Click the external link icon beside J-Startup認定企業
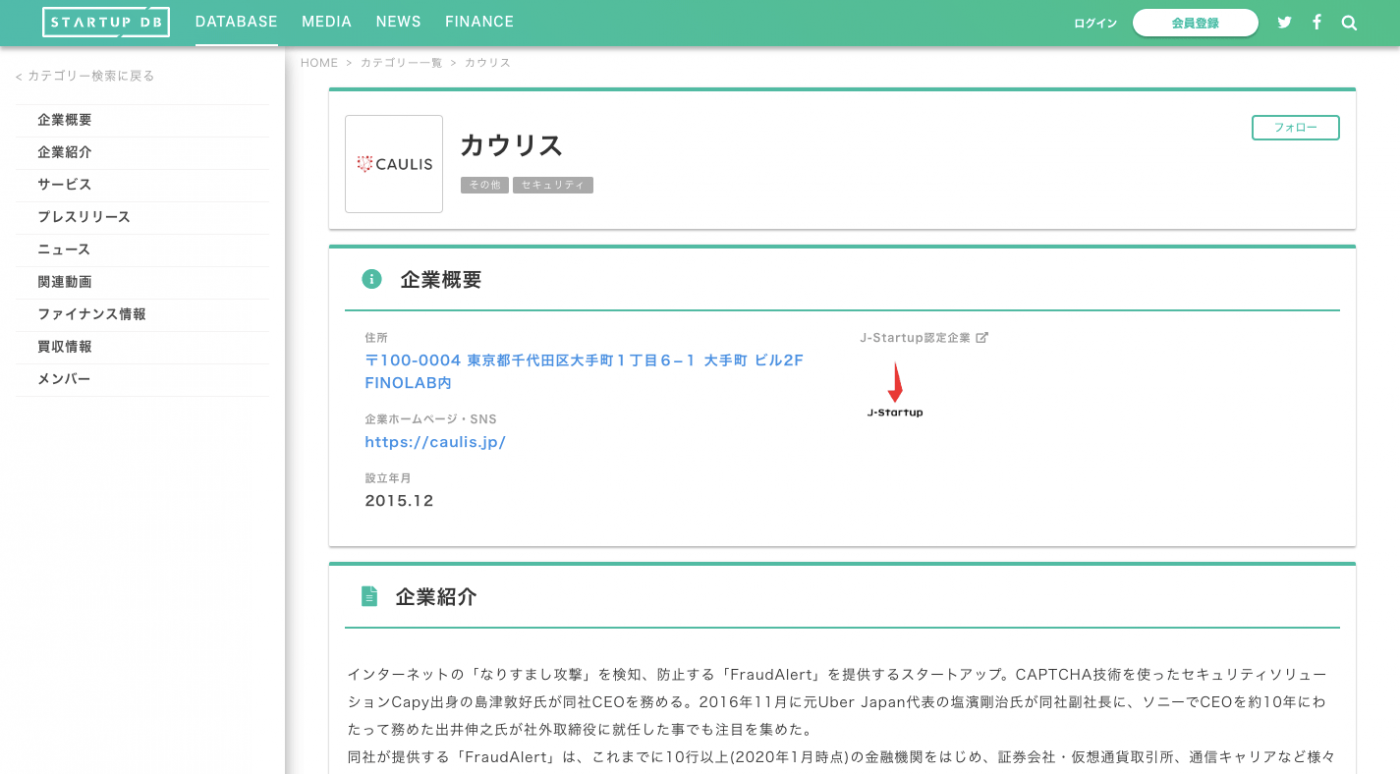 click(982, 338)
